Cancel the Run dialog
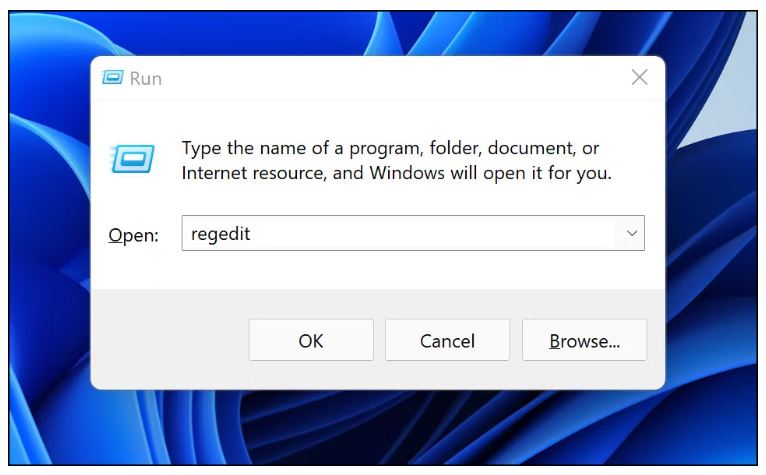766x475 pixels. click(447, 340)
